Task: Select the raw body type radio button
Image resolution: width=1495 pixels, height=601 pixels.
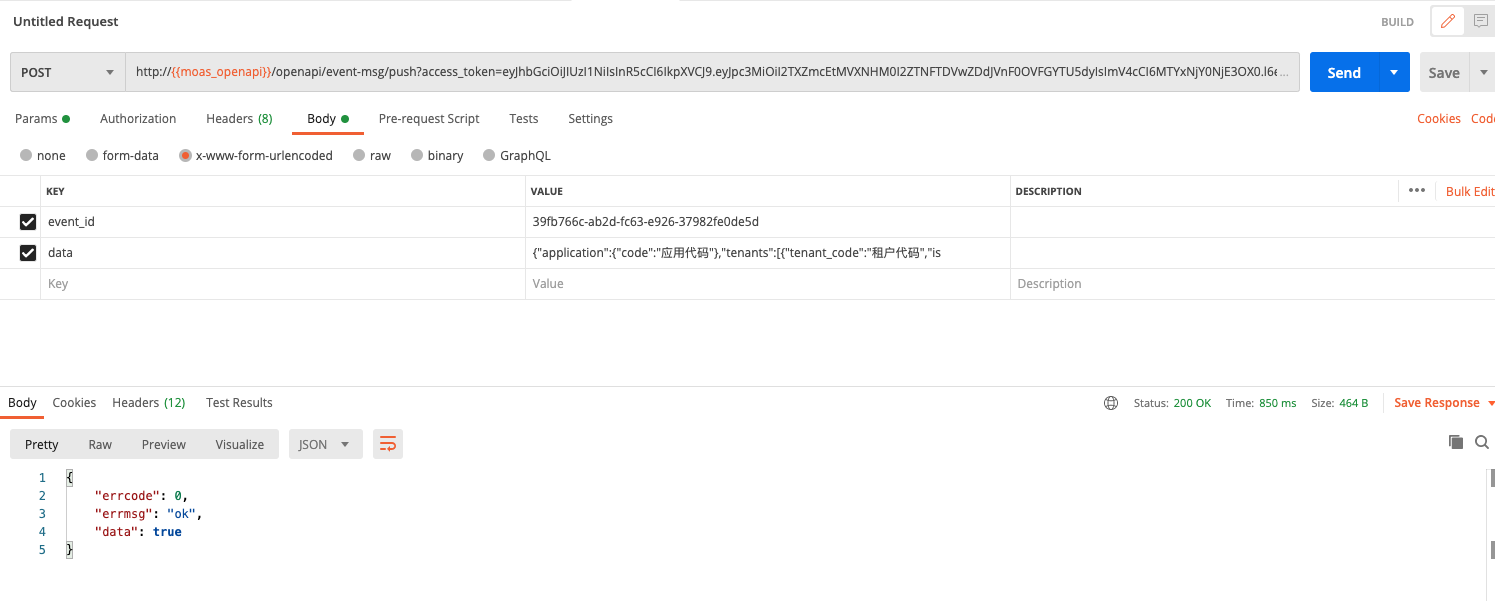Action: coord(360,156)
